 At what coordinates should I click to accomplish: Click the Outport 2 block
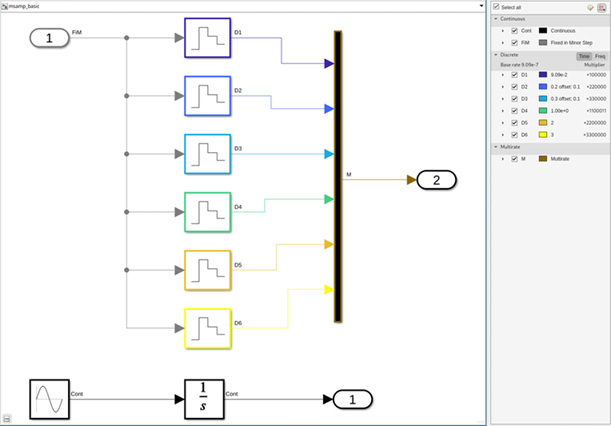[x=436, y=180]
